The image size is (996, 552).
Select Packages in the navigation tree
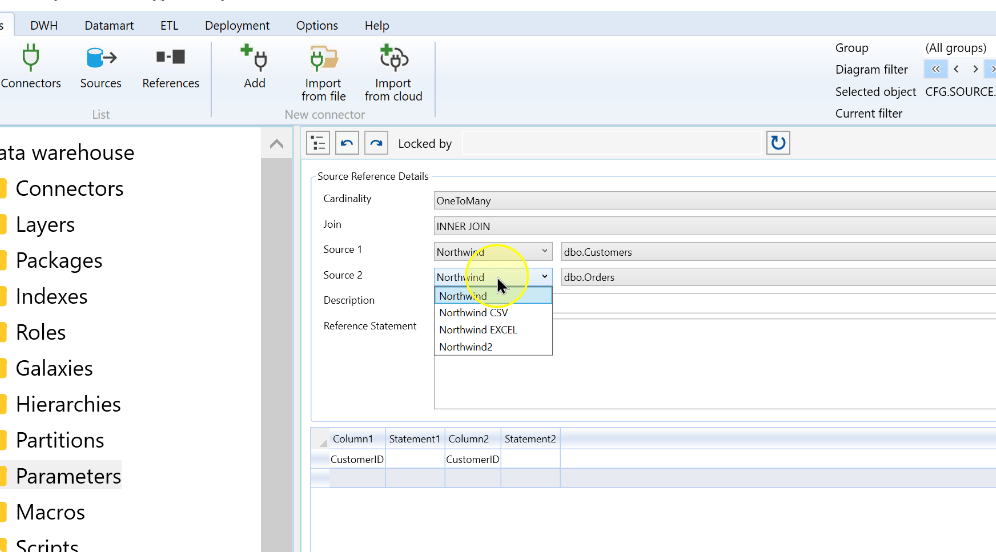pos(59,260)
